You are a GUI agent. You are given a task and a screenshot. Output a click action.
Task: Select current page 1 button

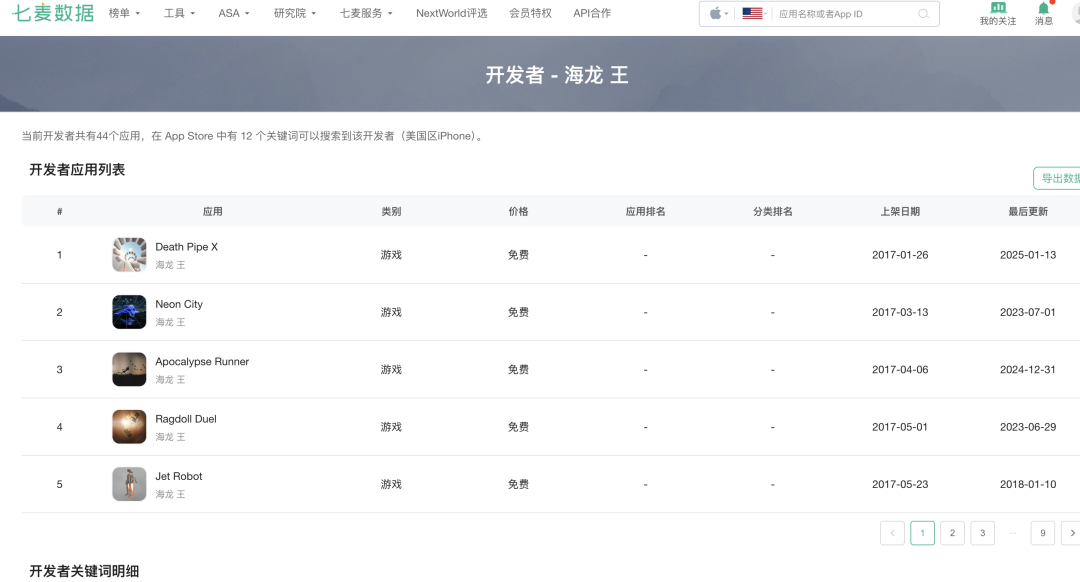pyautogui.click(x=922, y=533)
